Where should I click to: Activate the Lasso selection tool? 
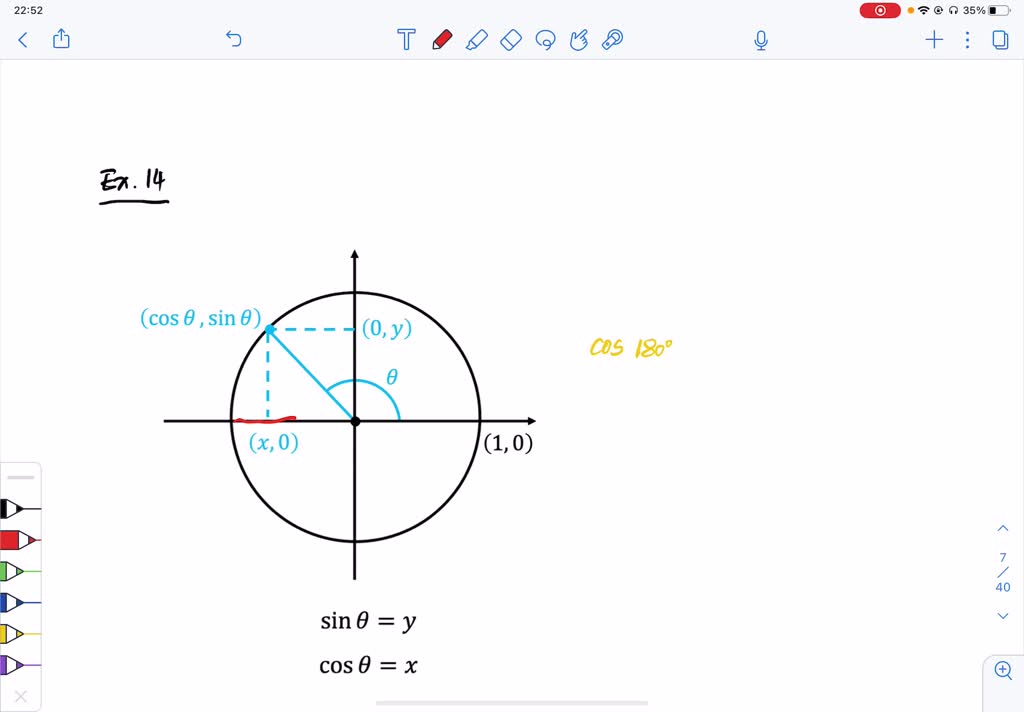545,39
